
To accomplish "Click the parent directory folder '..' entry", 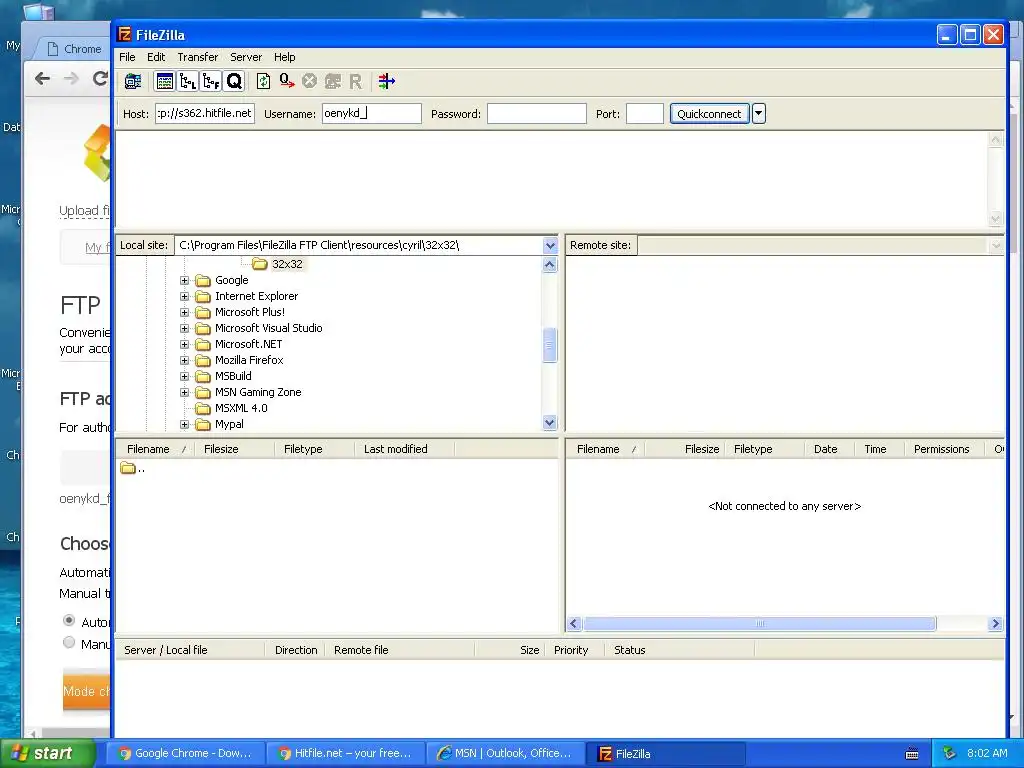I will click(133, 468).
